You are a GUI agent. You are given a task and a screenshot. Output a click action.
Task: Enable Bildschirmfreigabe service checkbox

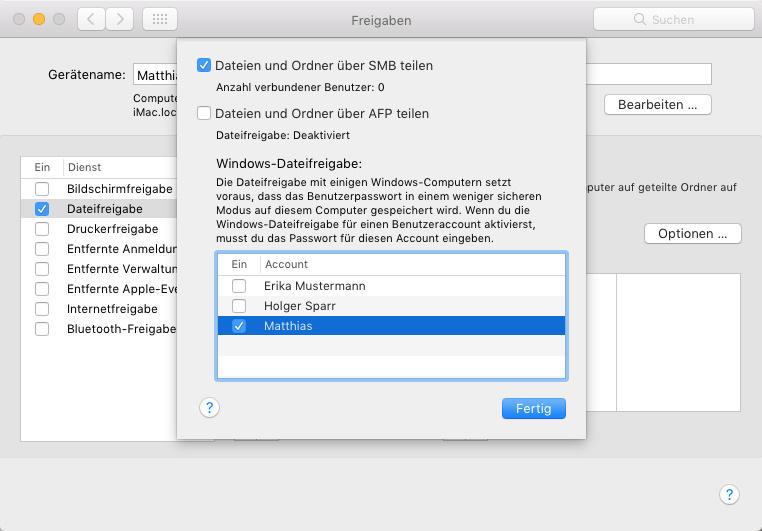click(x=42, y=188)
